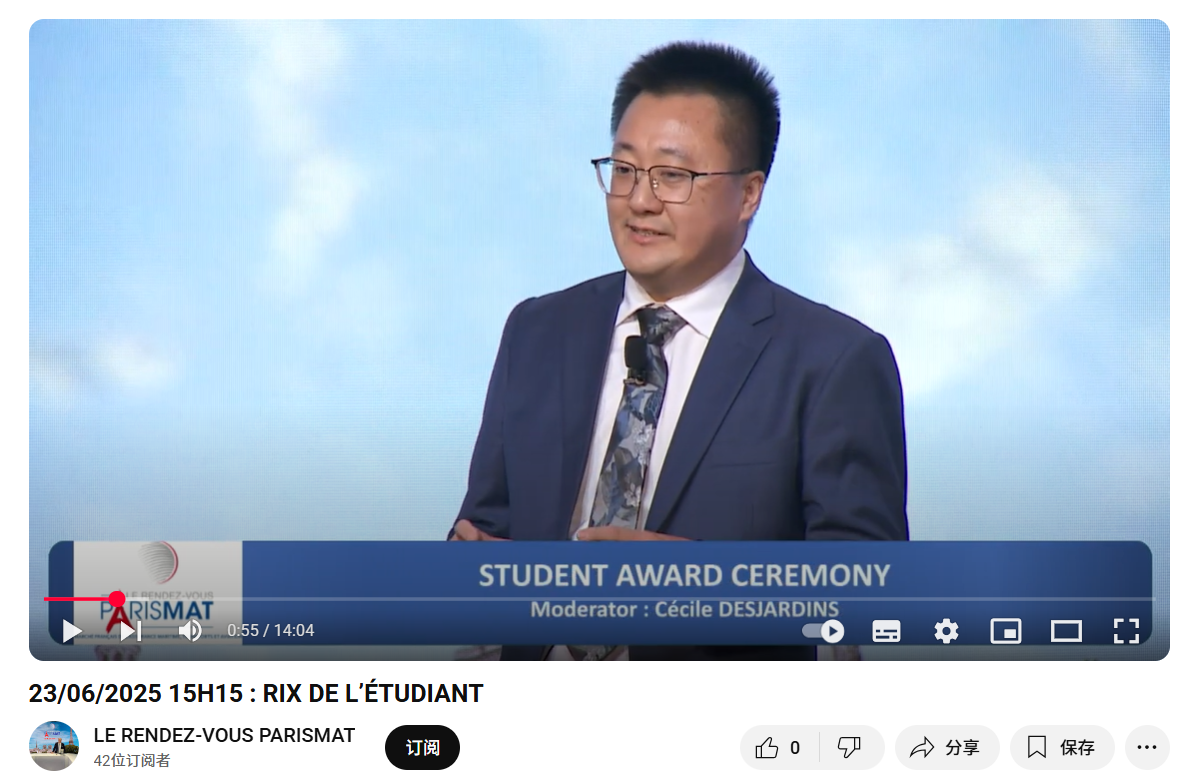Skip to next video
Viewport: 1185px width, 780px height.
[x=131, y=630]
